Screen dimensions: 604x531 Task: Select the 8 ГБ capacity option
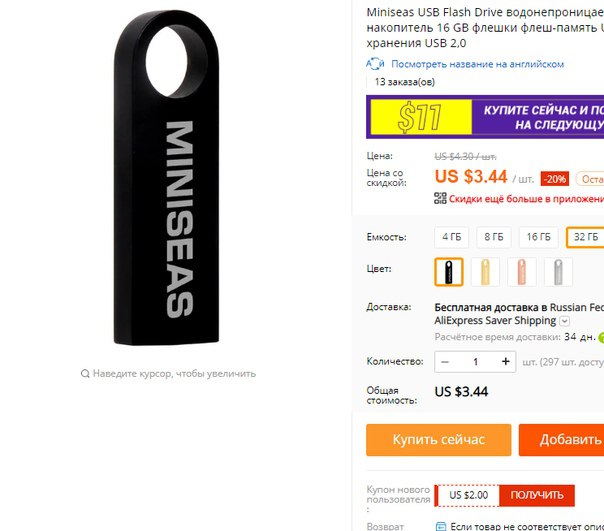pyautogui.click(x=494, y=237)
